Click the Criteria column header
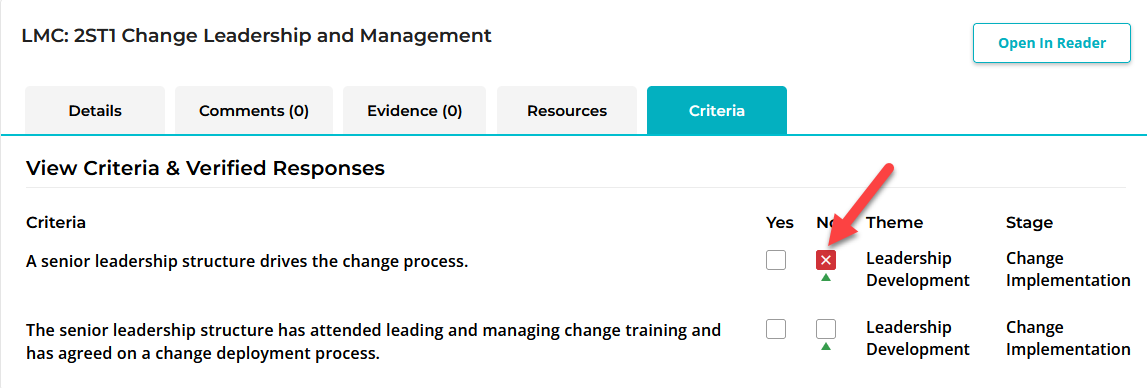 click(56, 223)
